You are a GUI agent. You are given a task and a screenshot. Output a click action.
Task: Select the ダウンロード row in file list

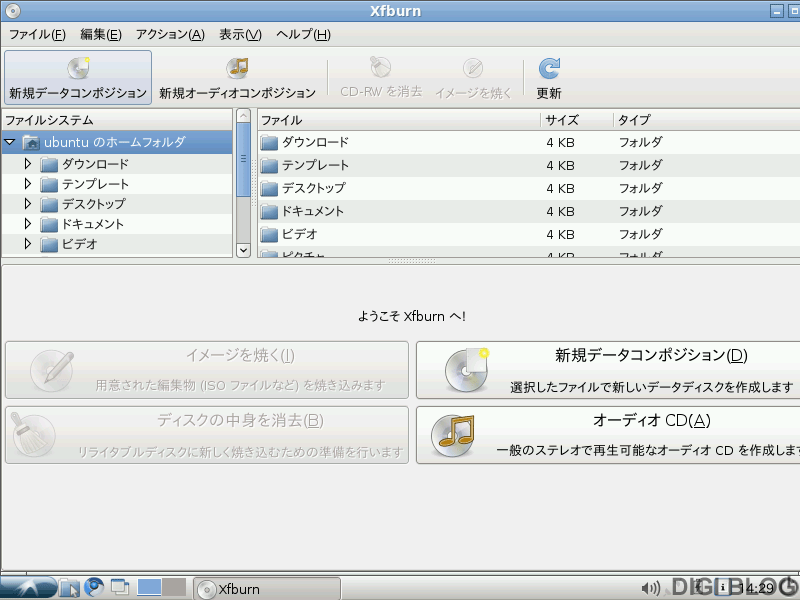click(x=529, y=142)
